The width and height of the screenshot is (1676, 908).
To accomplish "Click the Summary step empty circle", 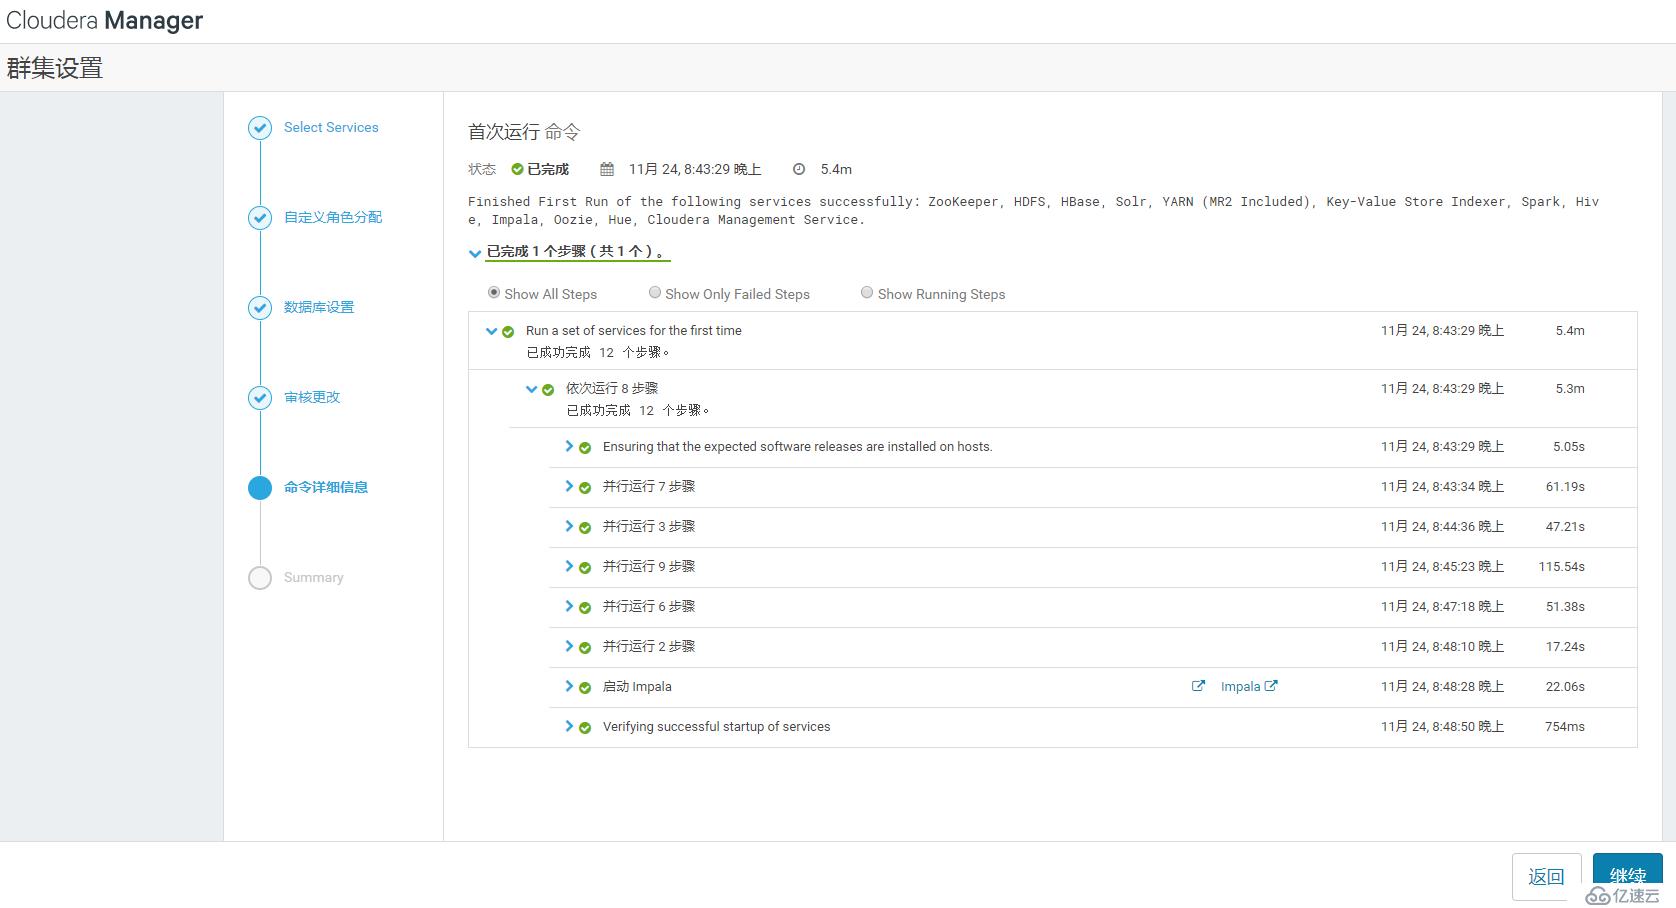I will click(x=260, y=578).
